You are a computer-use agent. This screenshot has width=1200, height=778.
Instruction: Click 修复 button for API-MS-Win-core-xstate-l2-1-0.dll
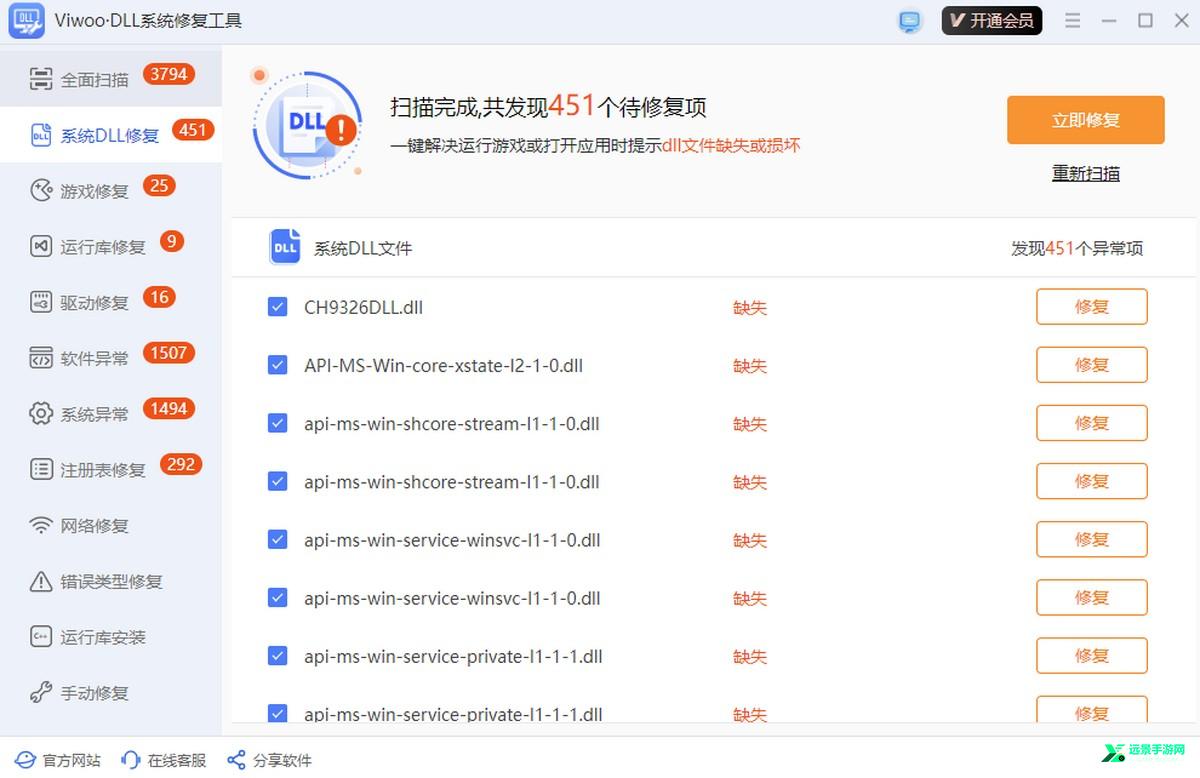1091,365
